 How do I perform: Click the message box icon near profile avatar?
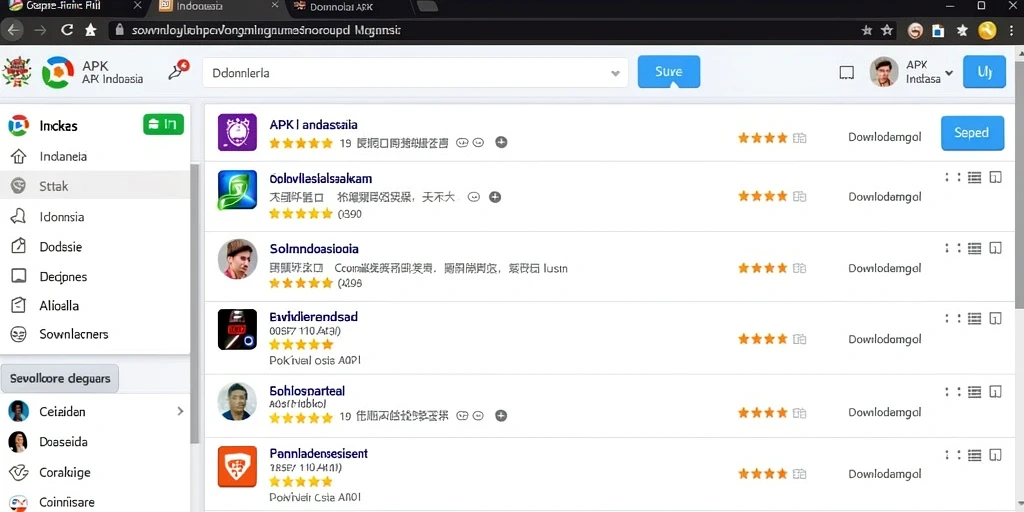[x=846, y=72]
